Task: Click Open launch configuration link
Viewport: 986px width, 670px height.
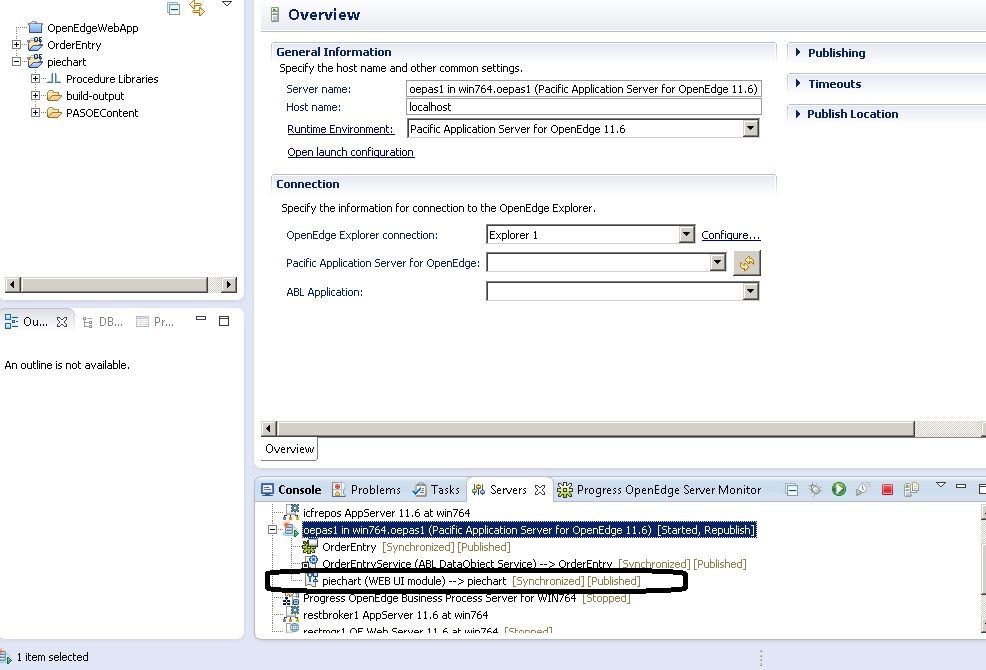Action: pyautogui.click(x=351, y=152)
